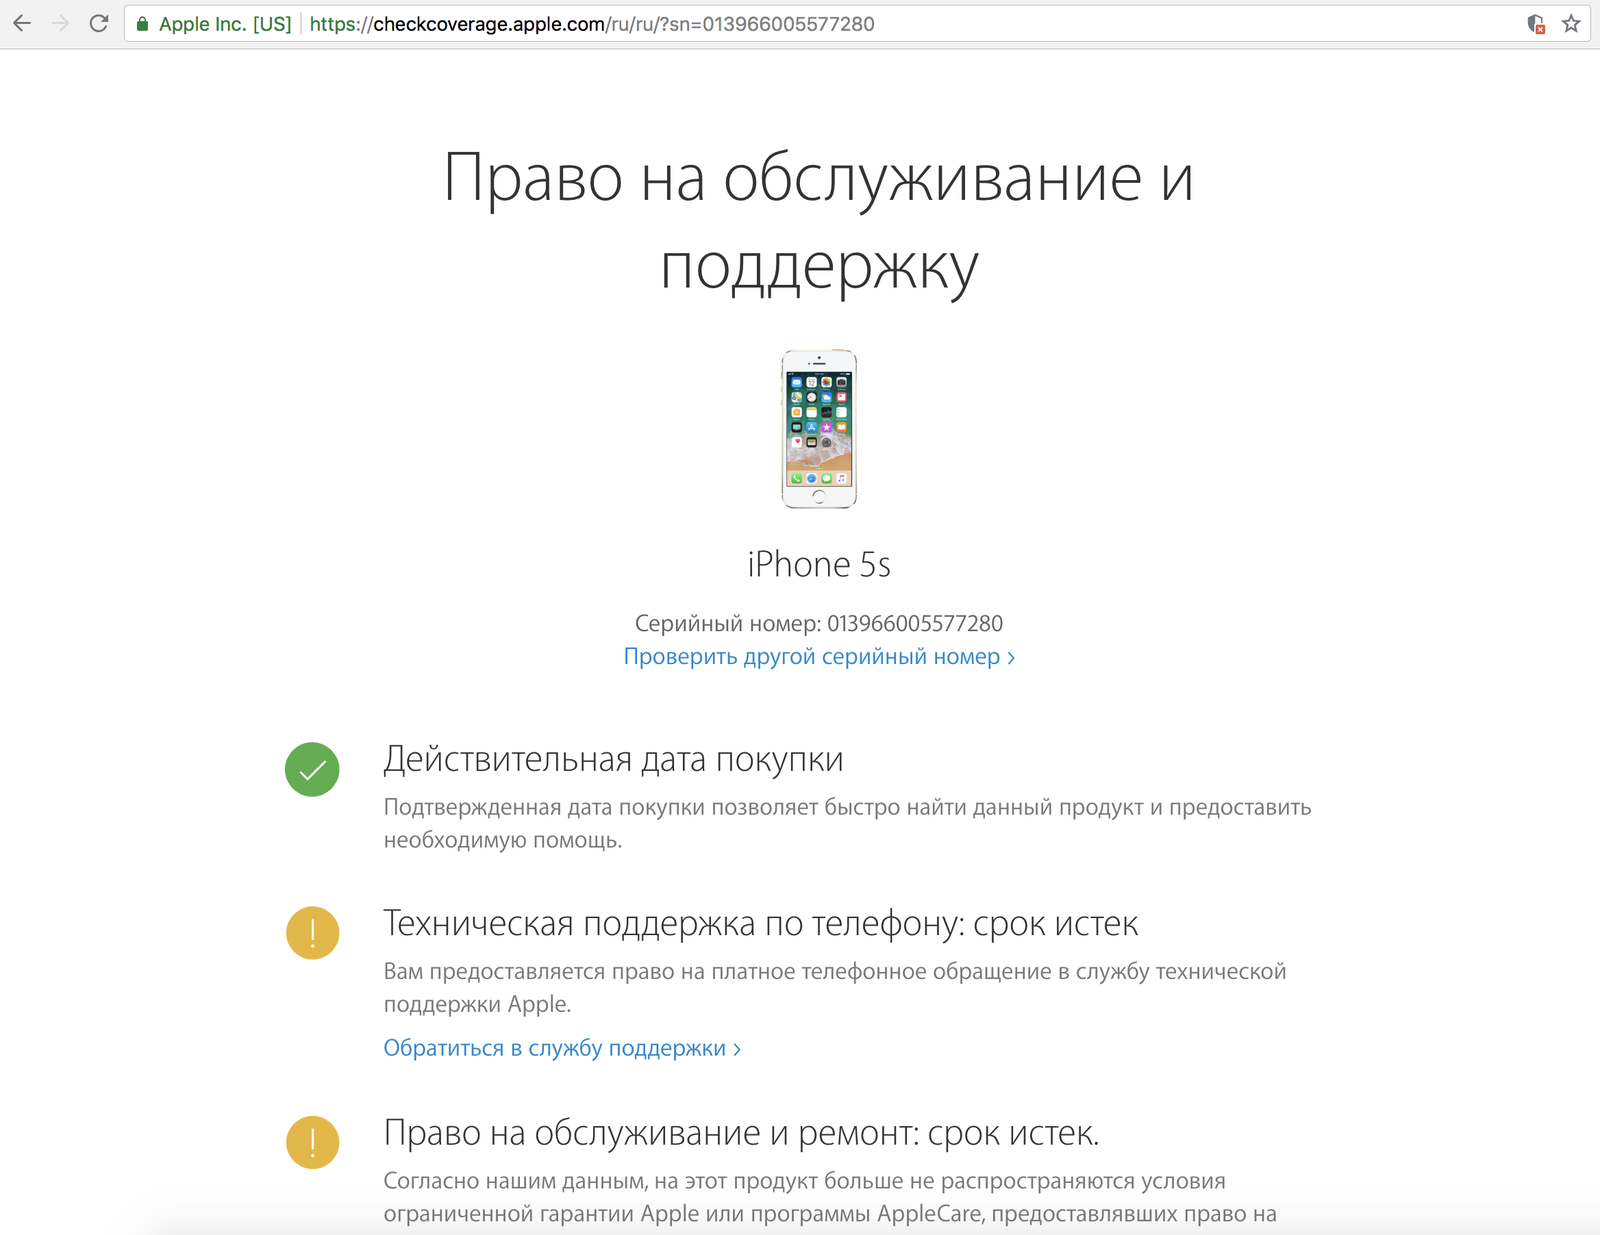Image resolution: width=1600 pixels, height=1235 pixels.
Task: Click the green checkmark status icon
Action: coord(312,769)
